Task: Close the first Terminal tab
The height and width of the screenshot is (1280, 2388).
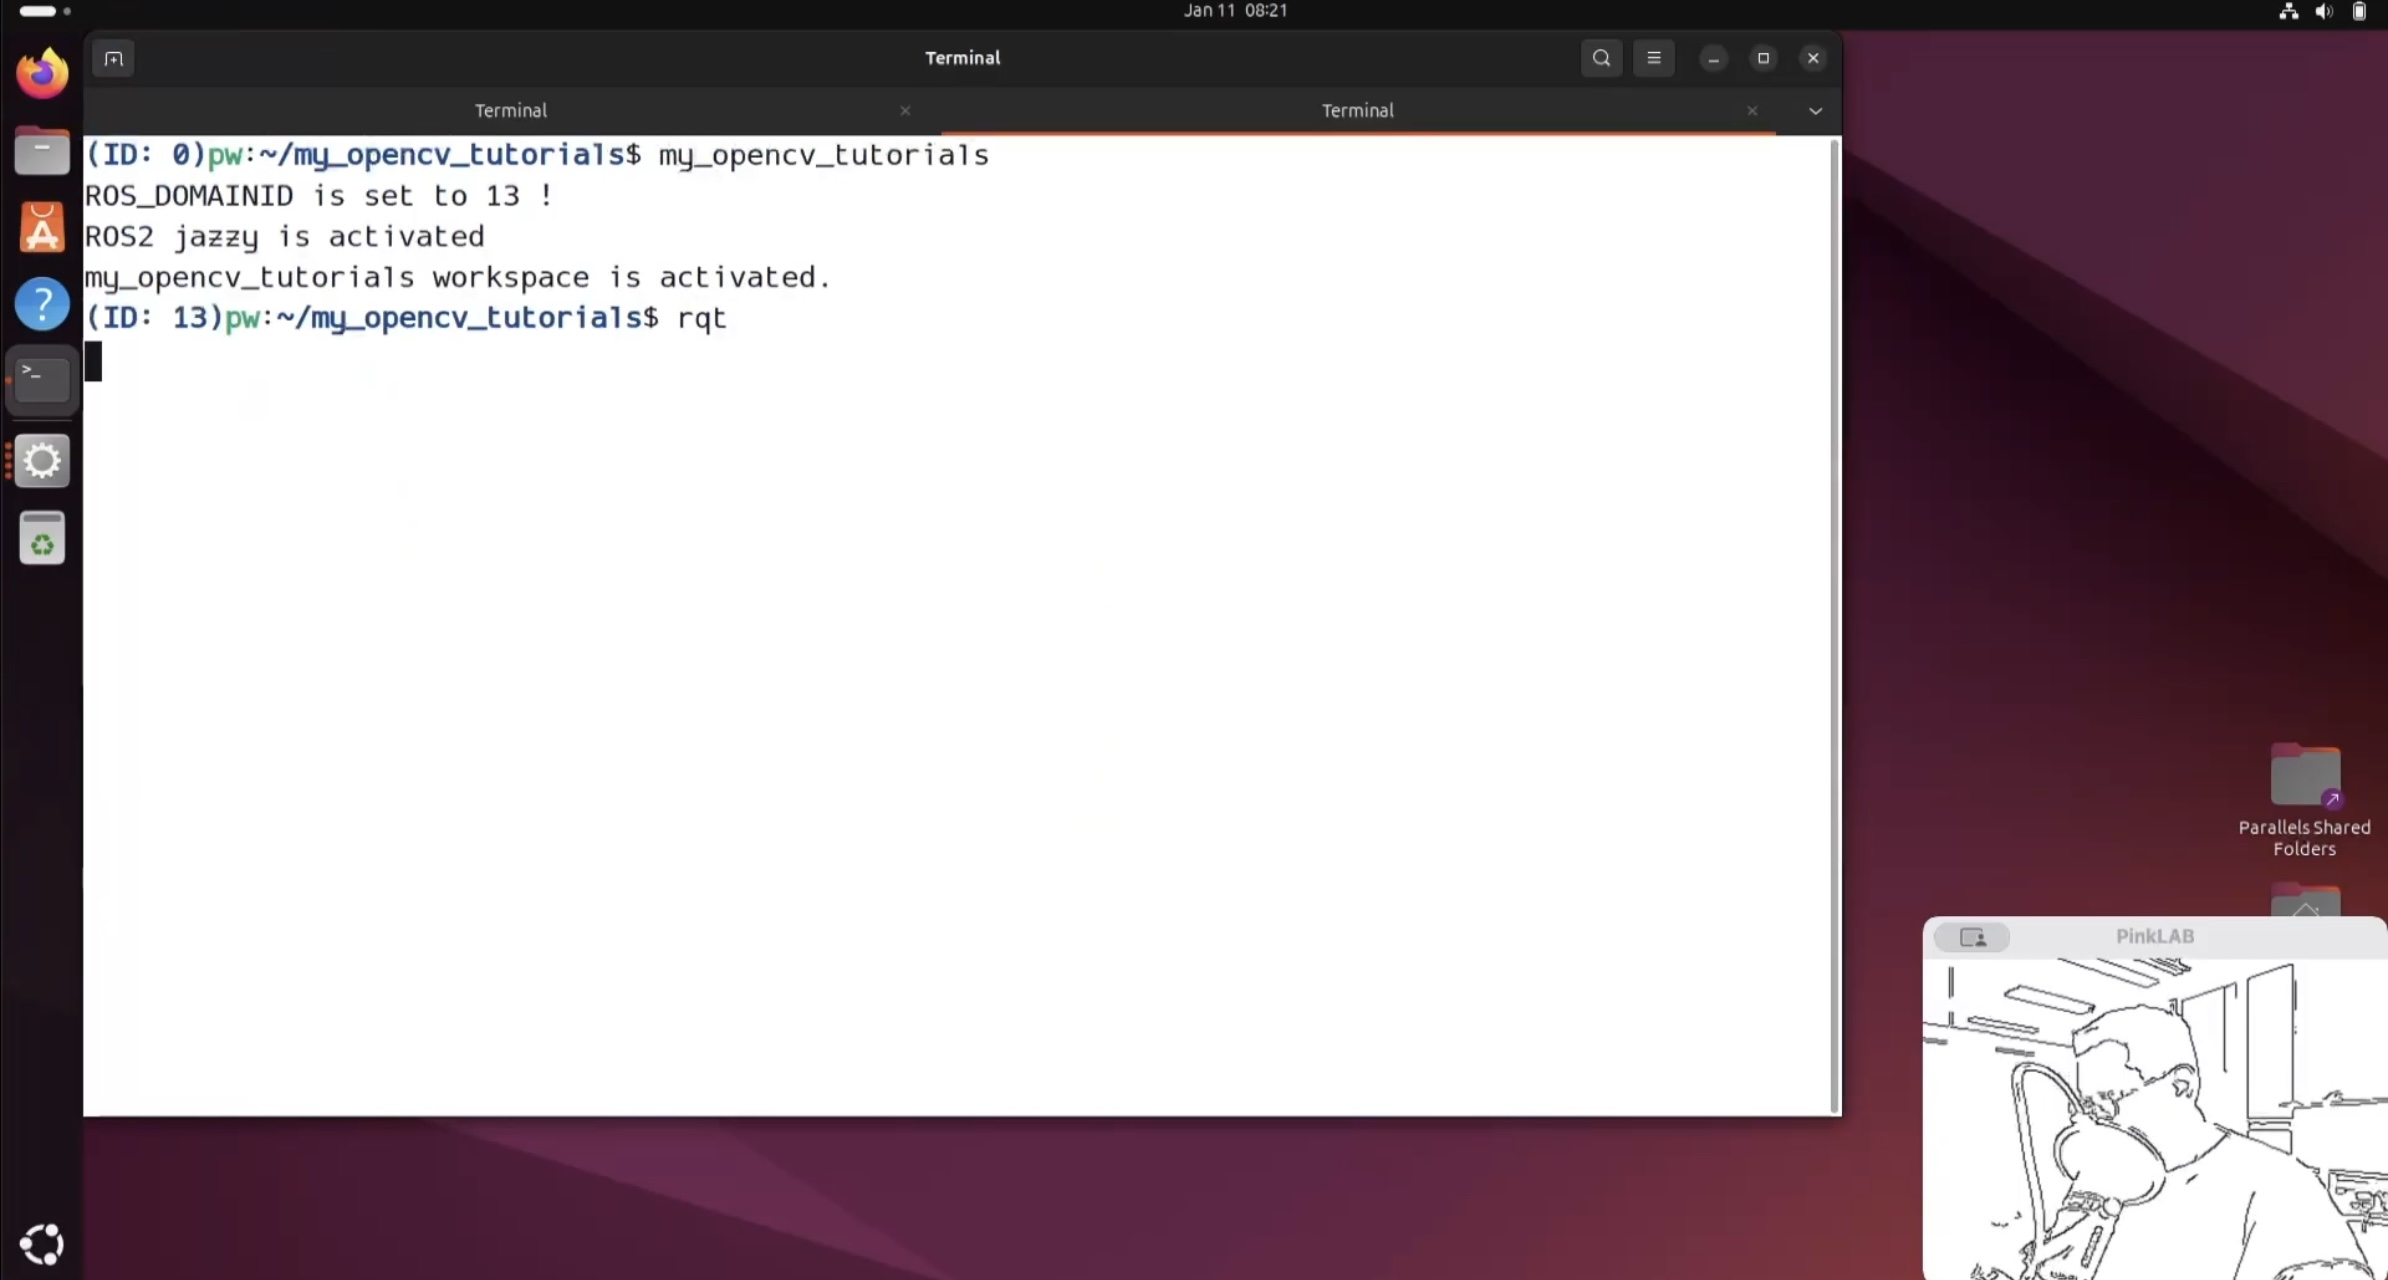Action: [x=905, y=111]
